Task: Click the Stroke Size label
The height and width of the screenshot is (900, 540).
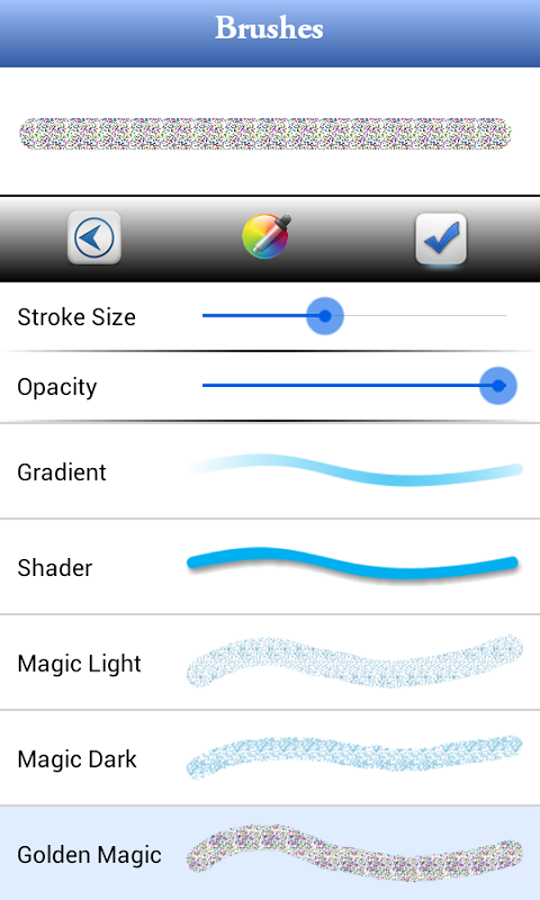Action: pyautogui.click(x=76, y=317)
